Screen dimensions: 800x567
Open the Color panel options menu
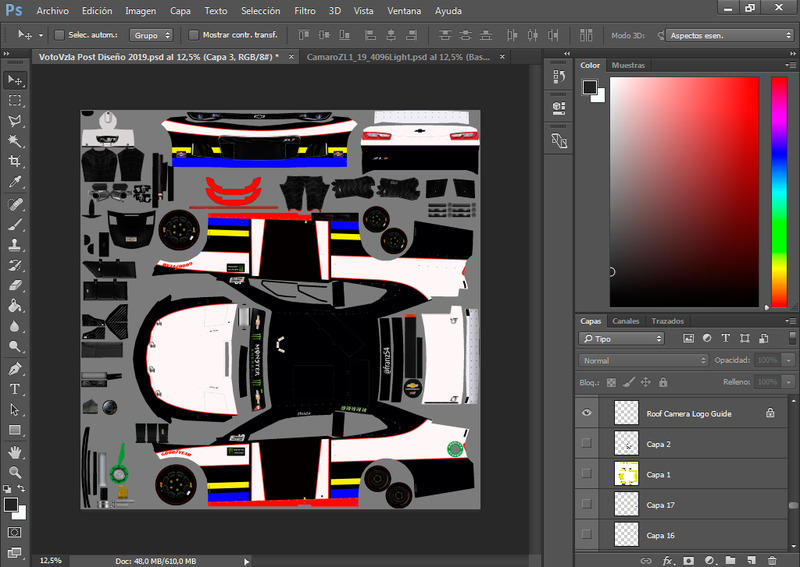791,65
